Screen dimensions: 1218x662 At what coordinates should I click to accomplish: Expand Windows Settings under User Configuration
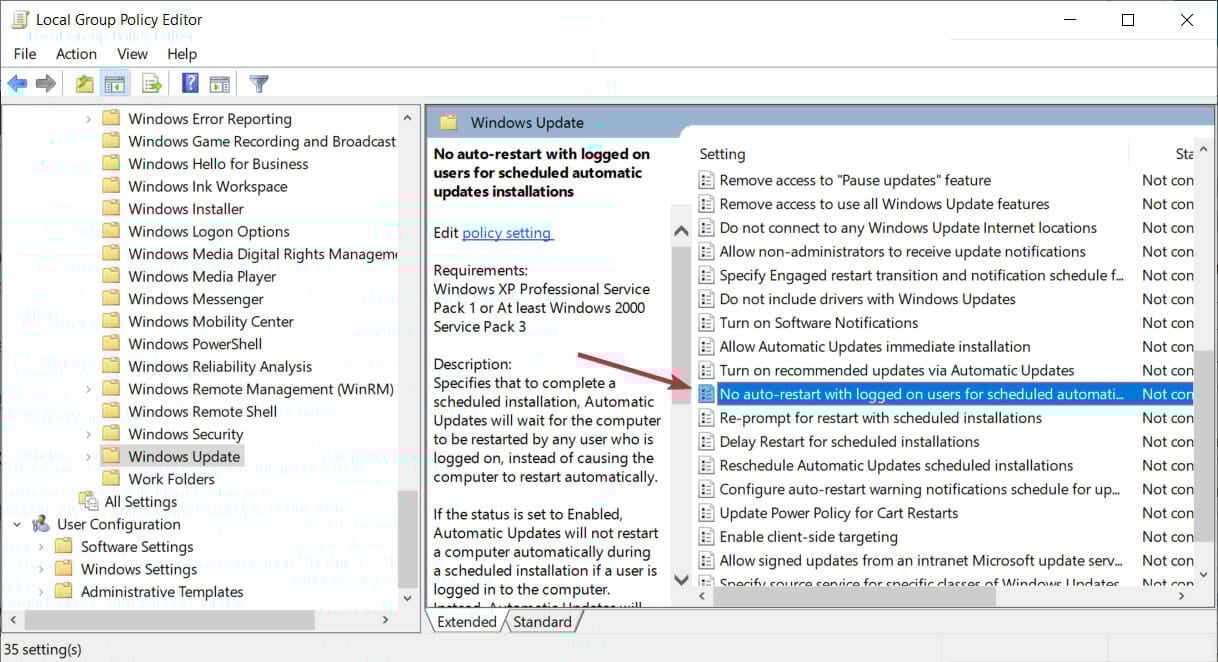pos(41,569)
